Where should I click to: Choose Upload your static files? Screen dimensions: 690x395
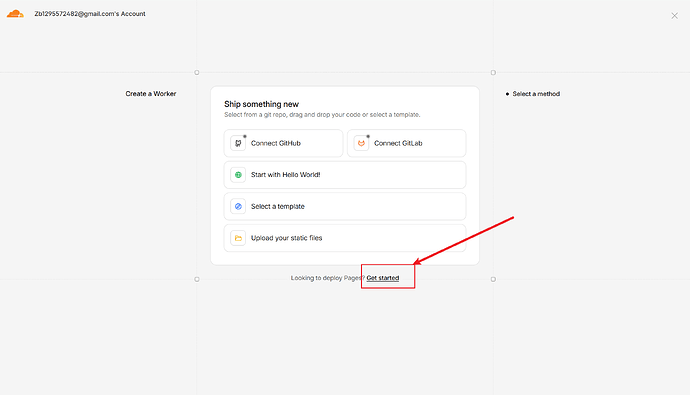coord(345,238)
